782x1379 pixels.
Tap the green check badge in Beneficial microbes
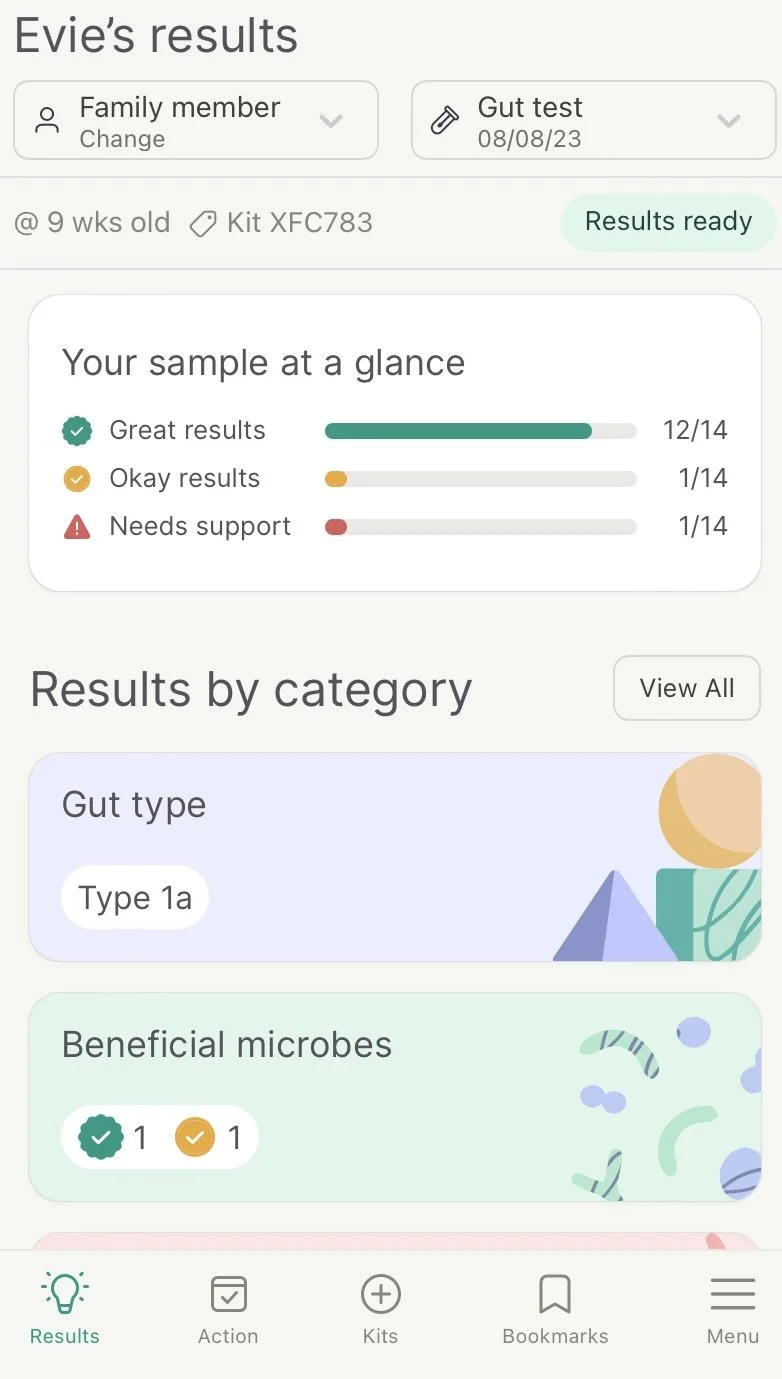[101, 1137]
